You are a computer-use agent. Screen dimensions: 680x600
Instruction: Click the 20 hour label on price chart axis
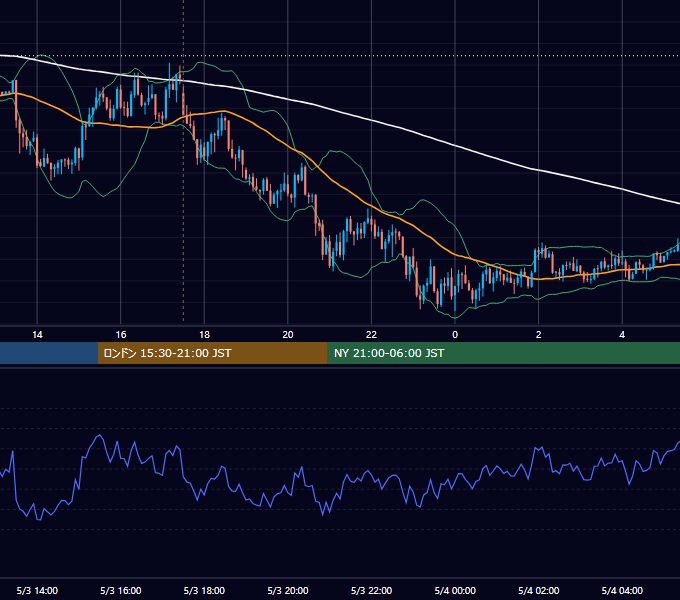[x=288, y=335]
